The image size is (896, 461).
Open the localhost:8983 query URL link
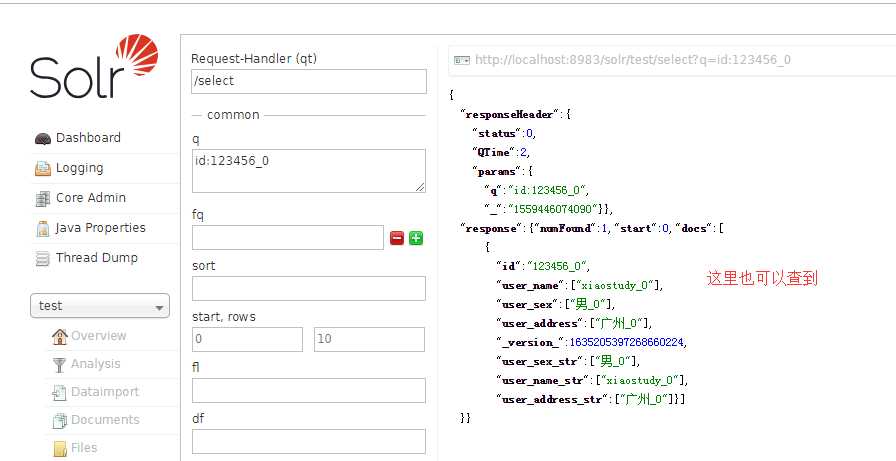(633, 60)
